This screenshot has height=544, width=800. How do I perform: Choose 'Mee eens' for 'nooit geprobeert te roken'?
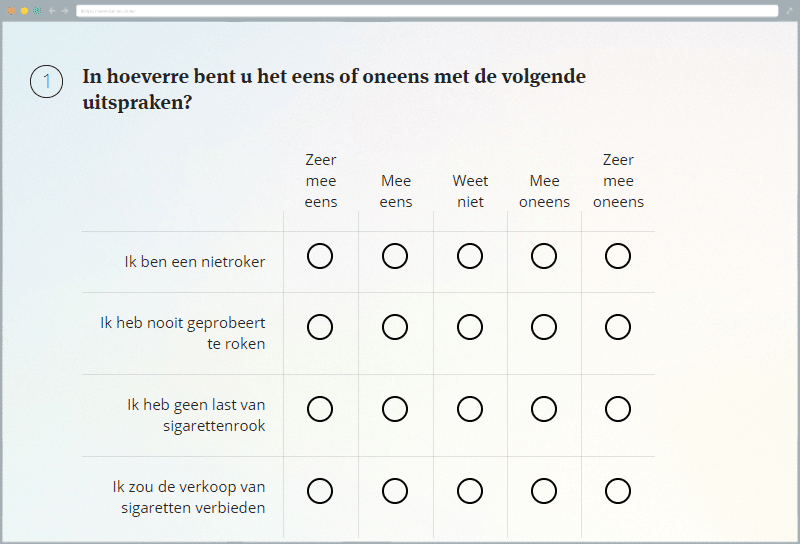click(x=395, y=327)
